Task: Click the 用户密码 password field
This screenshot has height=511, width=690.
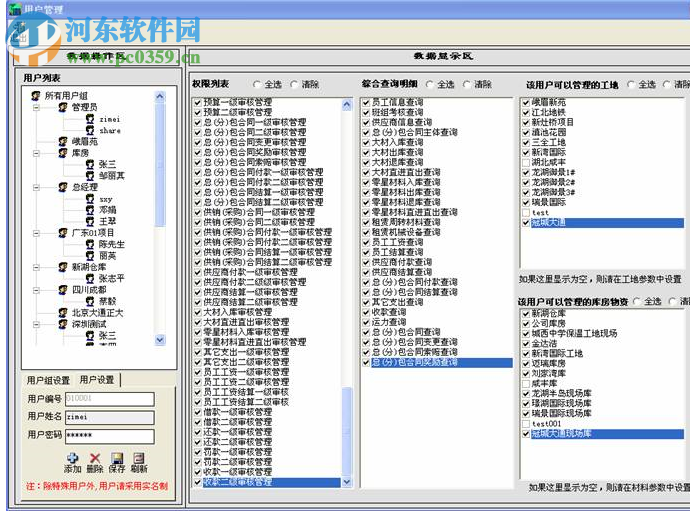Action: 110,436
